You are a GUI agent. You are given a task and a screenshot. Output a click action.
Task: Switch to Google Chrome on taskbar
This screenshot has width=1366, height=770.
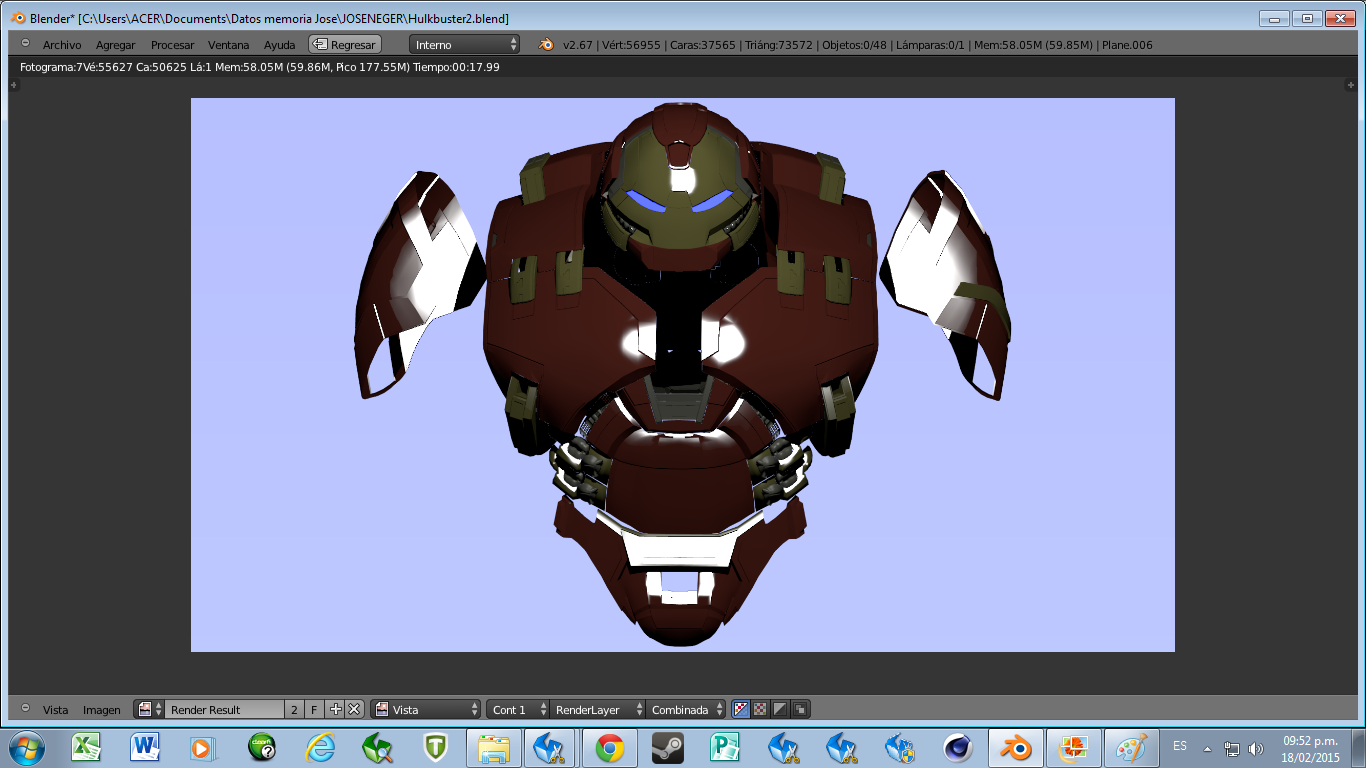609,748
